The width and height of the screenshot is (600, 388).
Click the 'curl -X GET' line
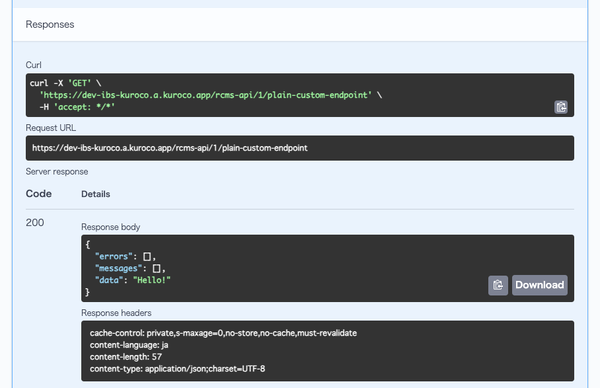(x=65, y=83)
